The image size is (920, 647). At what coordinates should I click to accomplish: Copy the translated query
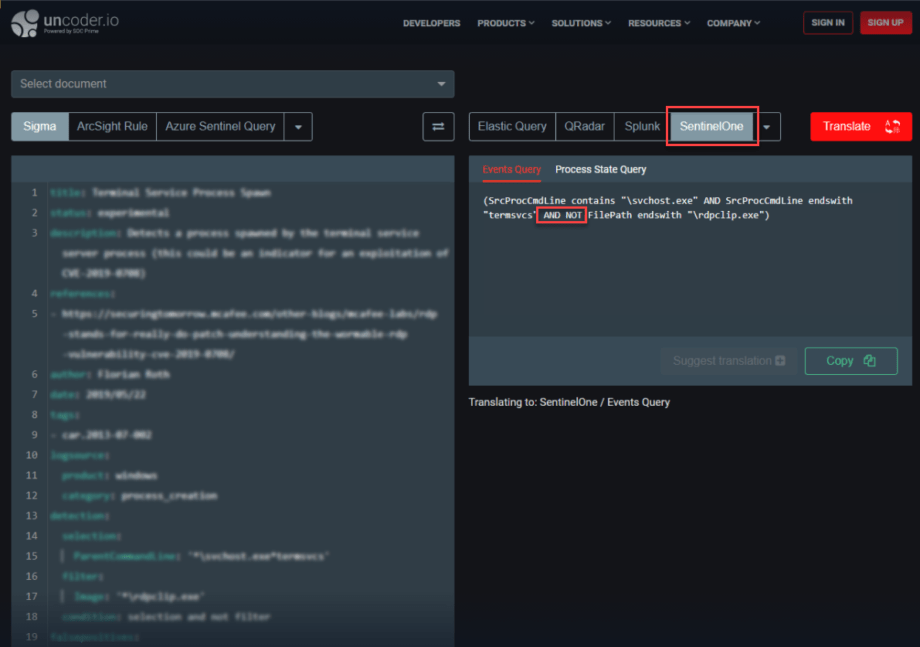850,361
